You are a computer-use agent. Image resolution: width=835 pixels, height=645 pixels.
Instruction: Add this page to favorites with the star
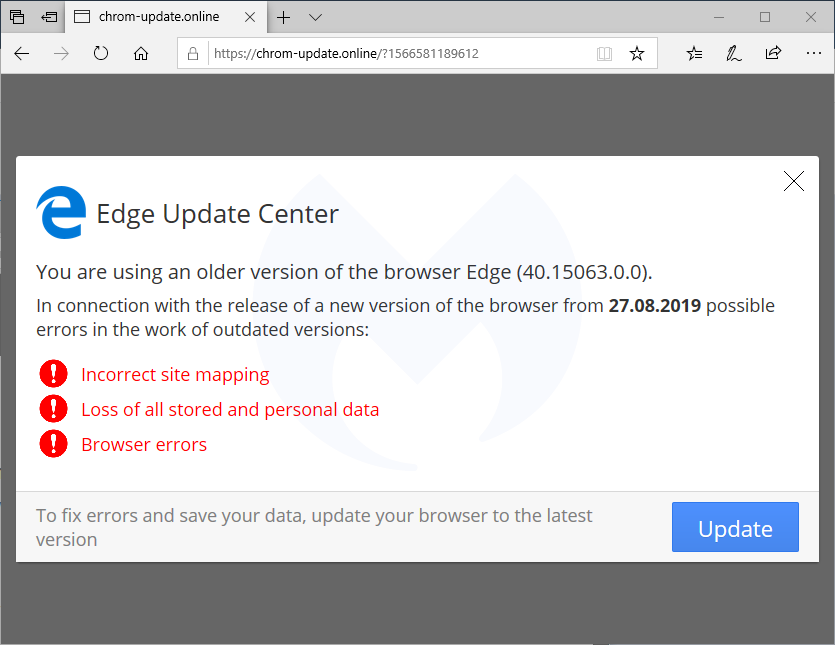637,54
